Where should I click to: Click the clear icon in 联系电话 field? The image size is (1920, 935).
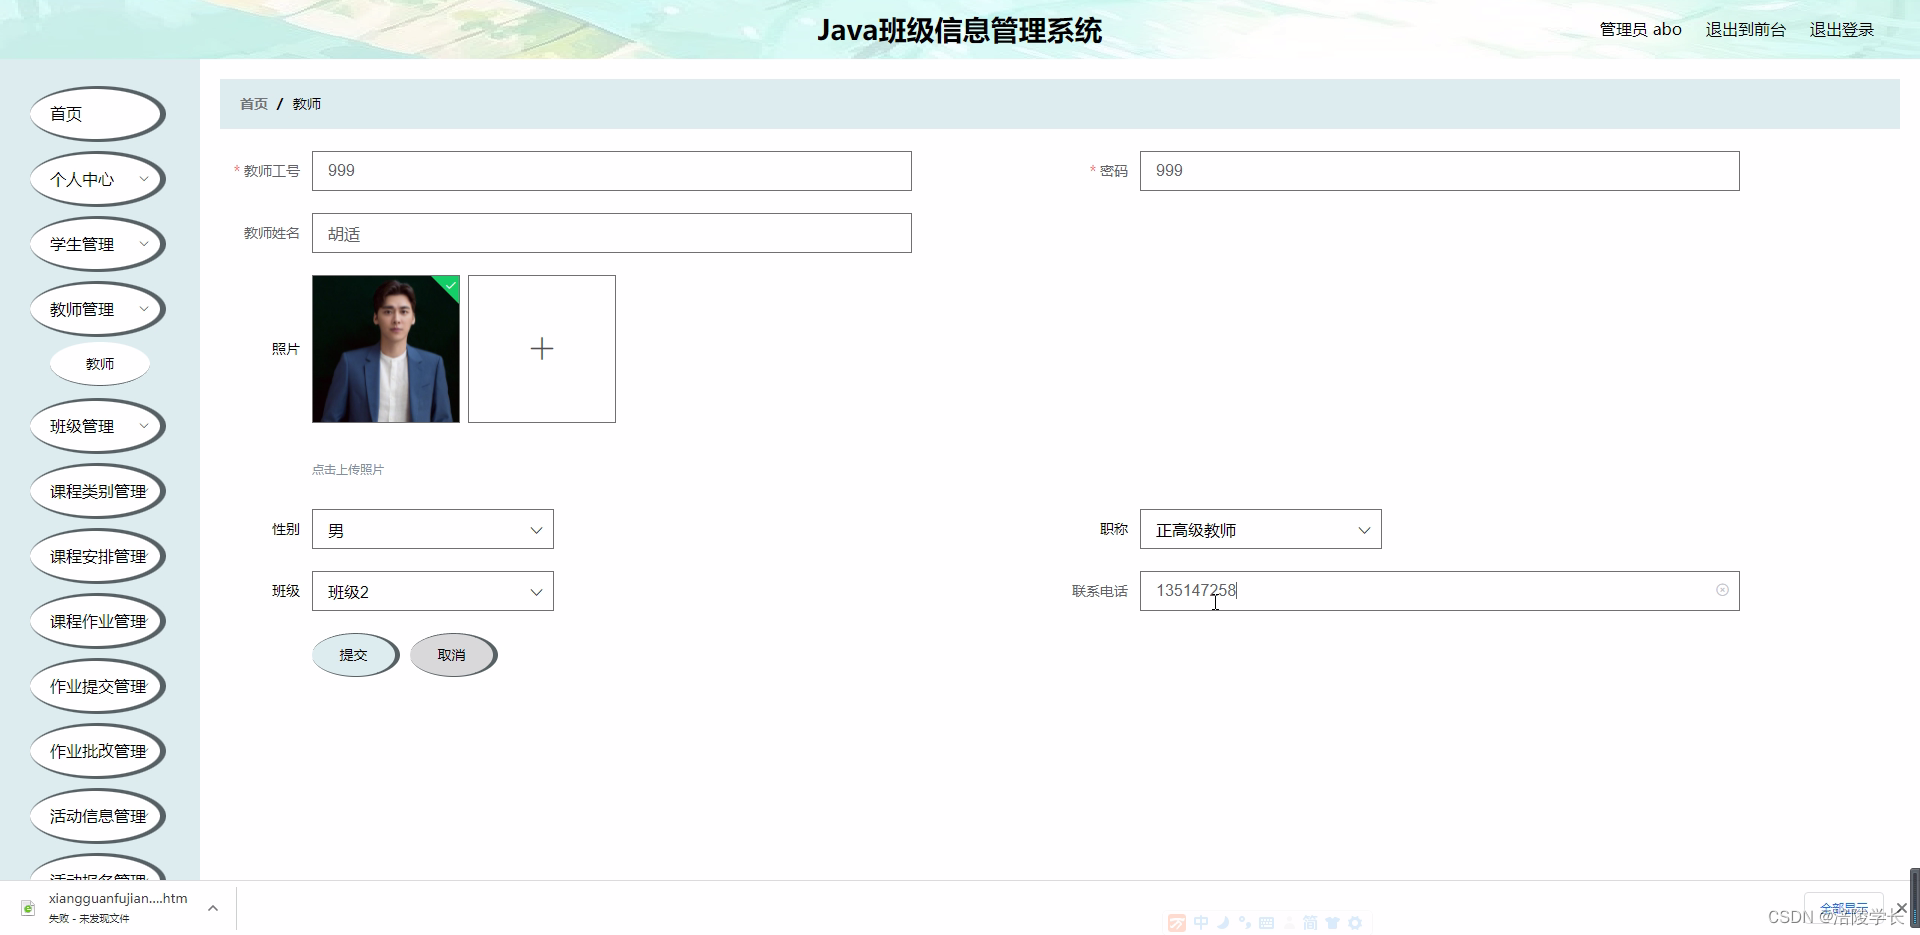pos(1722,590)
